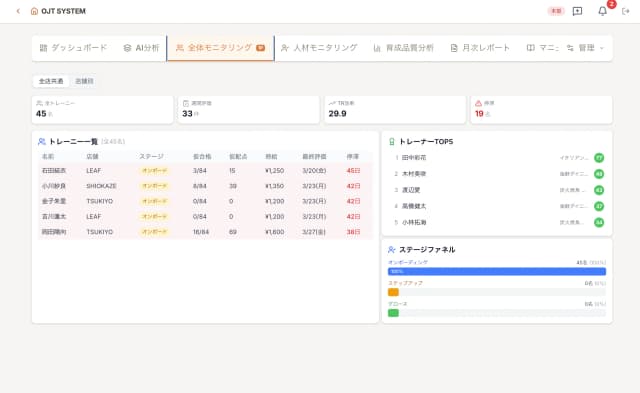The height and width of the screenshot is (393, 640).
Task: Click the ¥1,600 wage cell
Action: tap(274, 232)
